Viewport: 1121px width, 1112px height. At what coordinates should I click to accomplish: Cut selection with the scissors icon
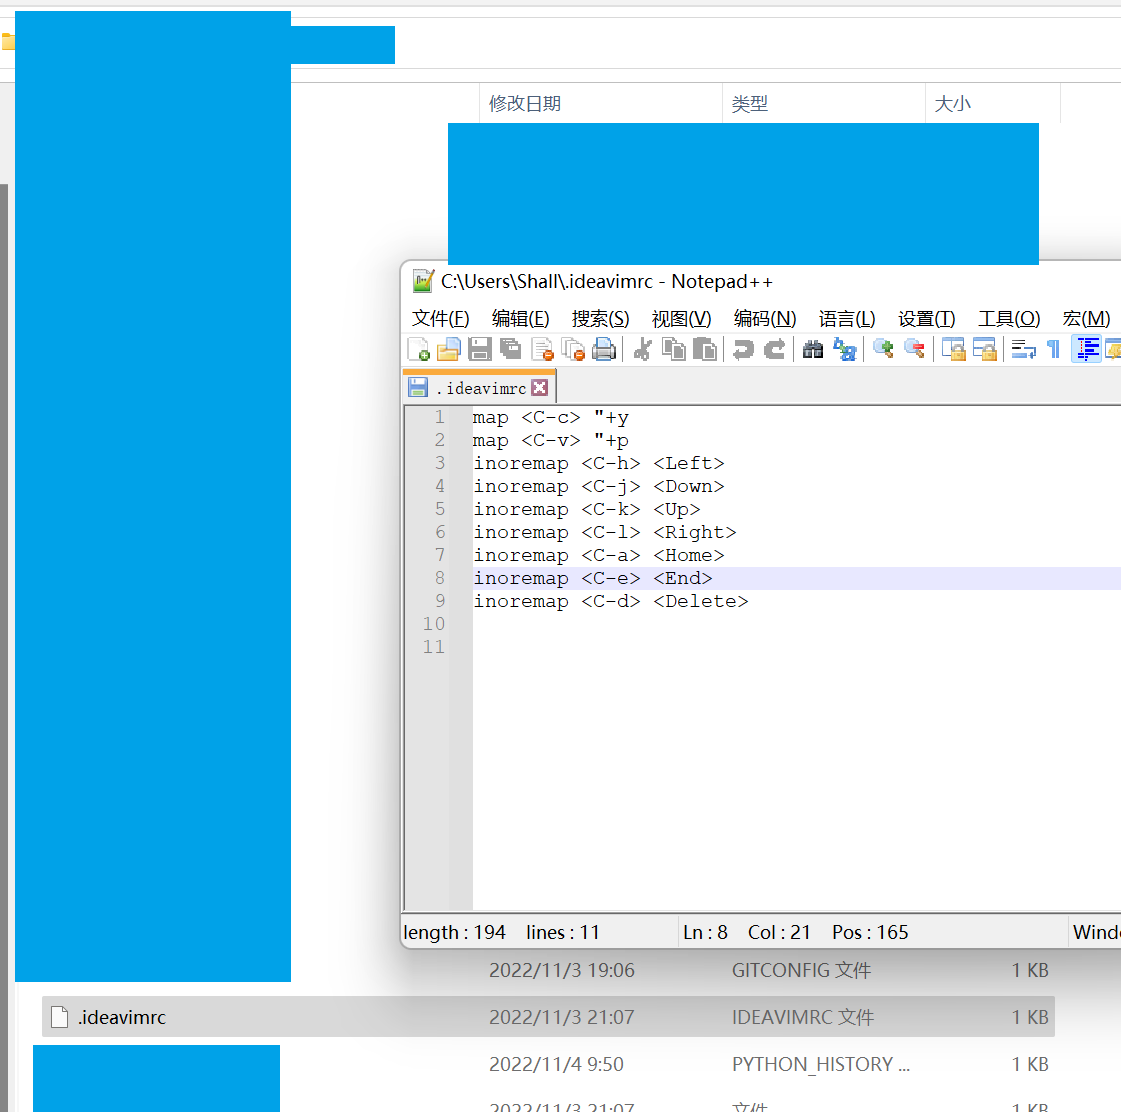(x=643, y=349)
